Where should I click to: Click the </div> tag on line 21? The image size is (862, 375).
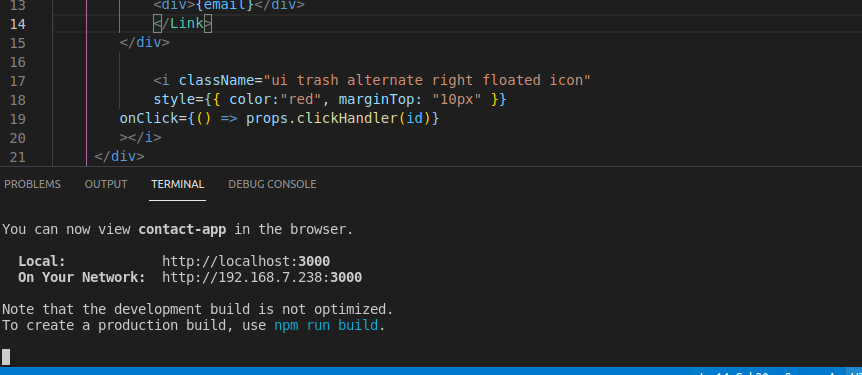(x=119, y=156)
